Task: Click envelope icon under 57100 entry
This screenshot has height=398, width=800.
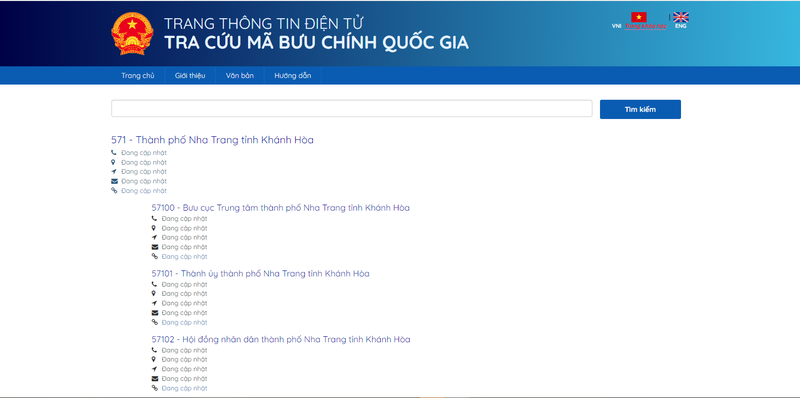Action: [155, 247]
